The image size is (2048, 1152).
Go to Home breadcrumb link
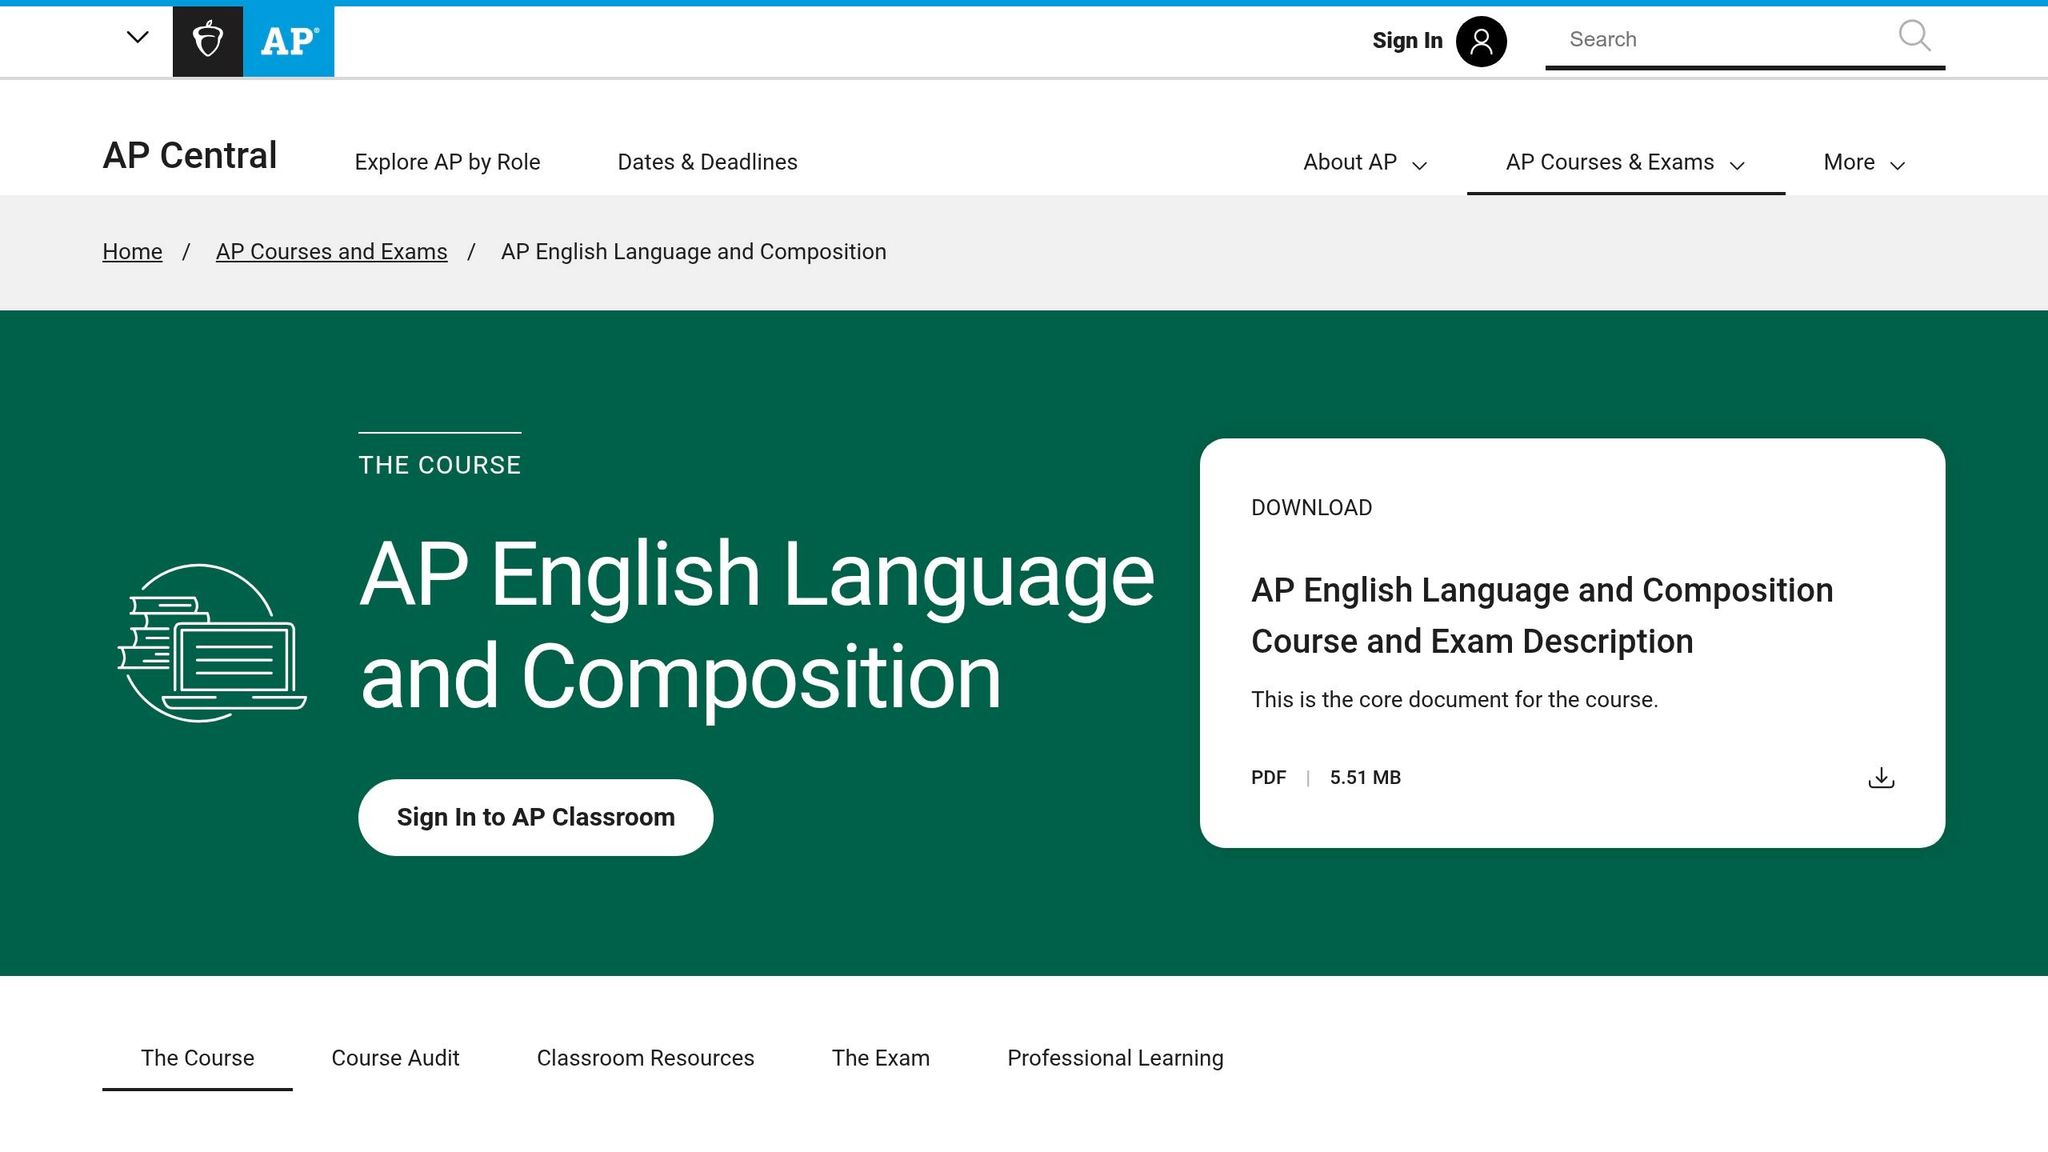132,252
